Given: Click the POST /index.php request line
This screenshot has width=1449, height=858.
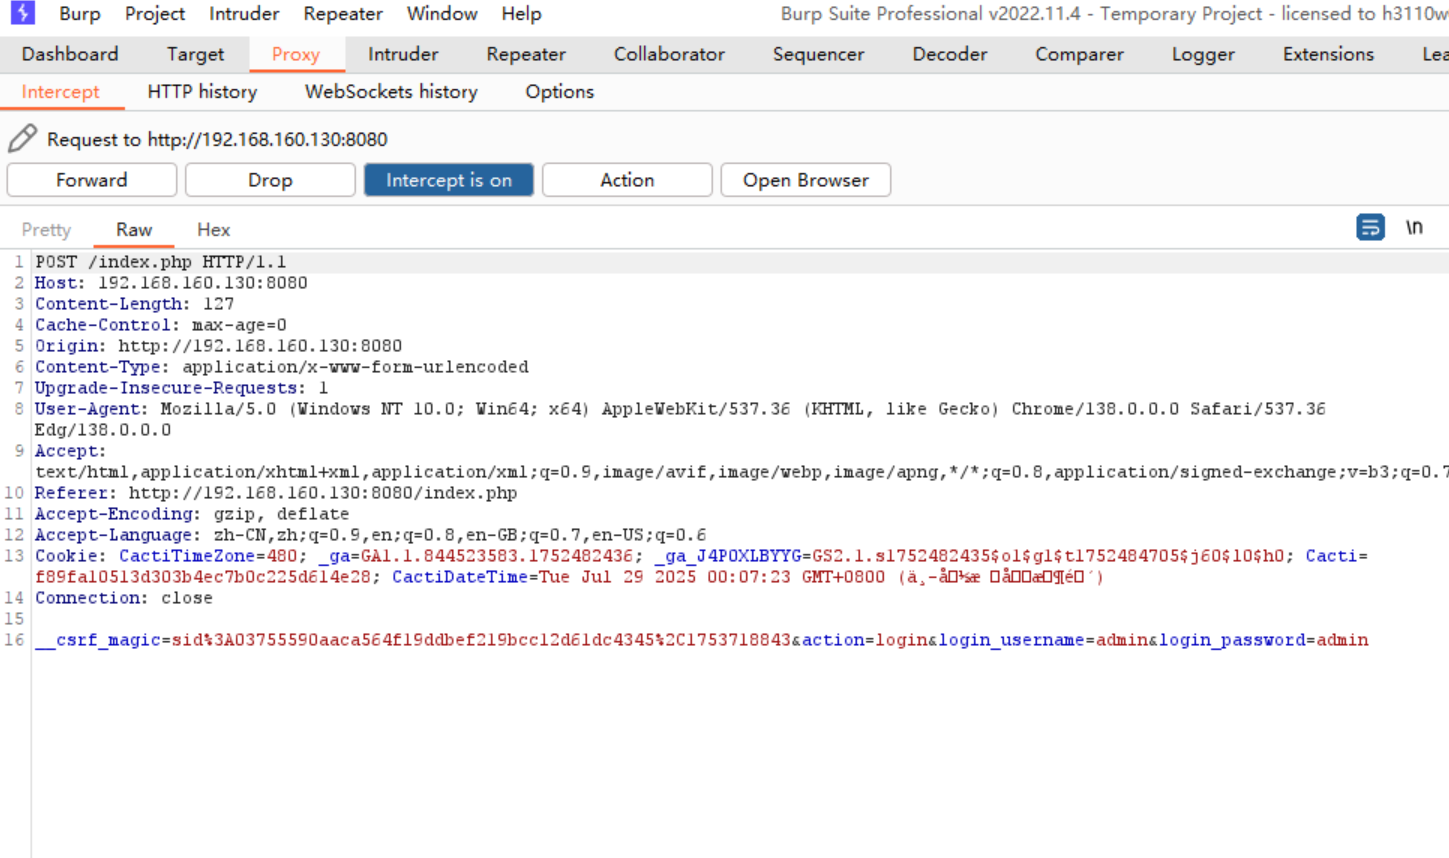Looking at the screenshot, I should tap(161, 262).
